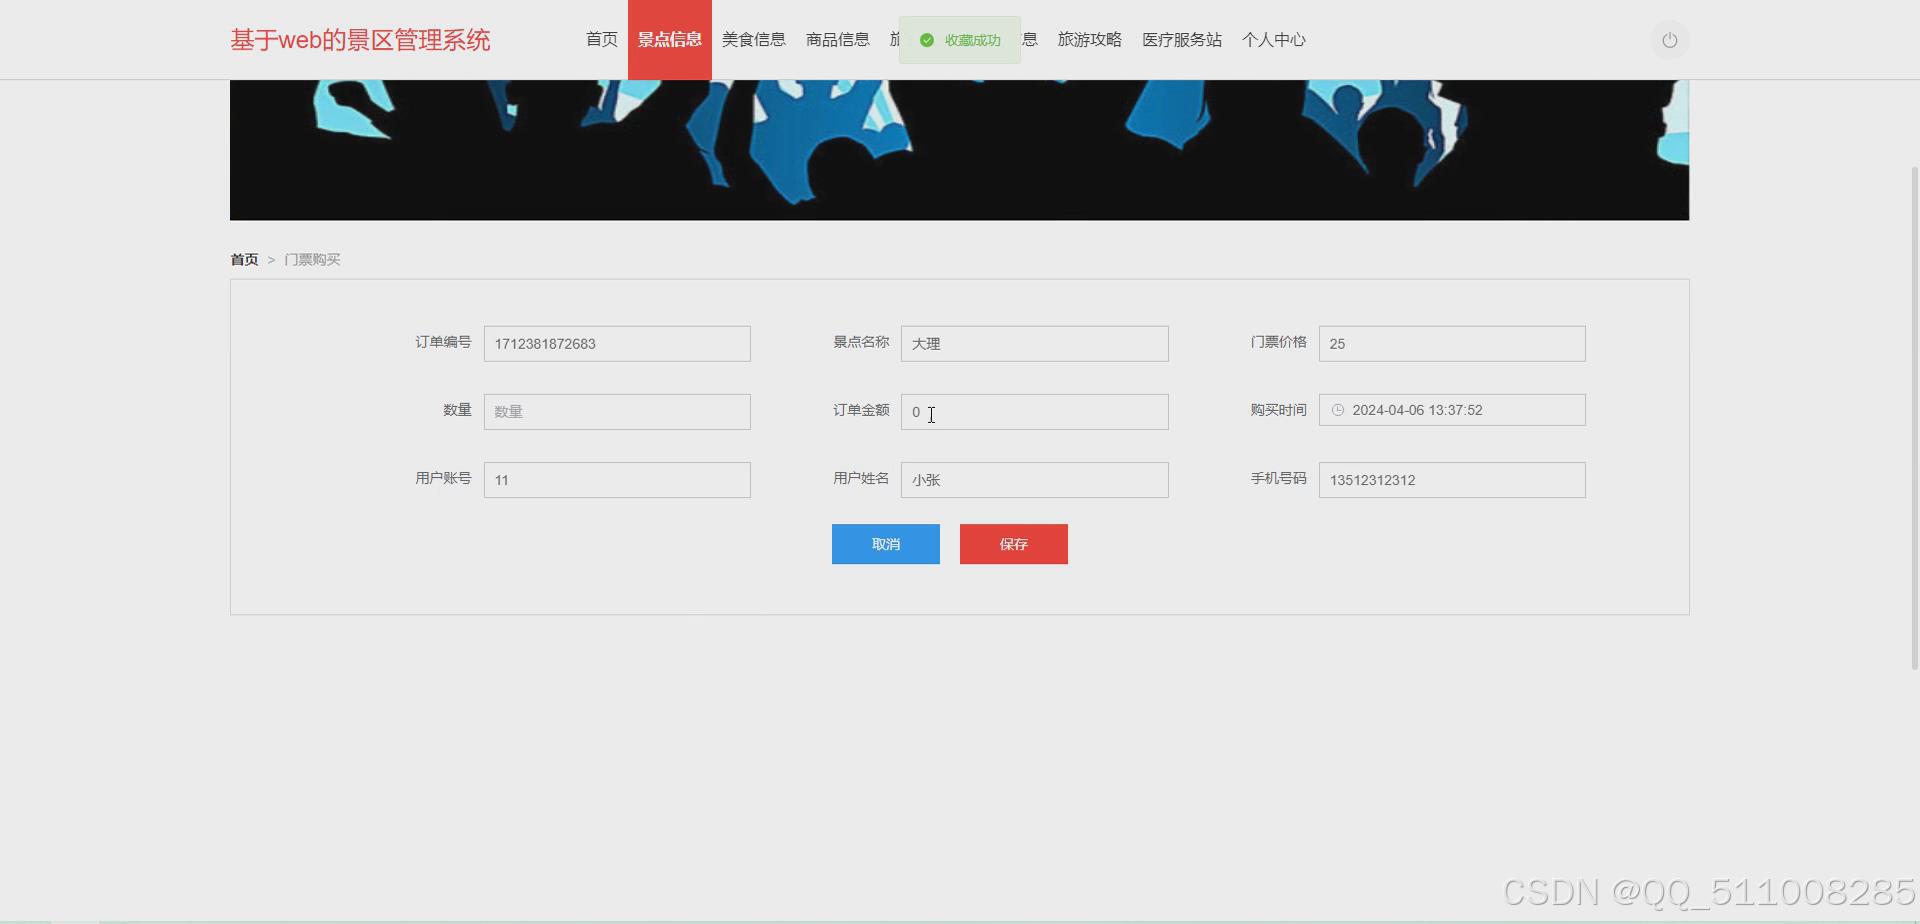1920x924 pixels.
Task: Focus the 订单编号 input field
Action: 617,344
